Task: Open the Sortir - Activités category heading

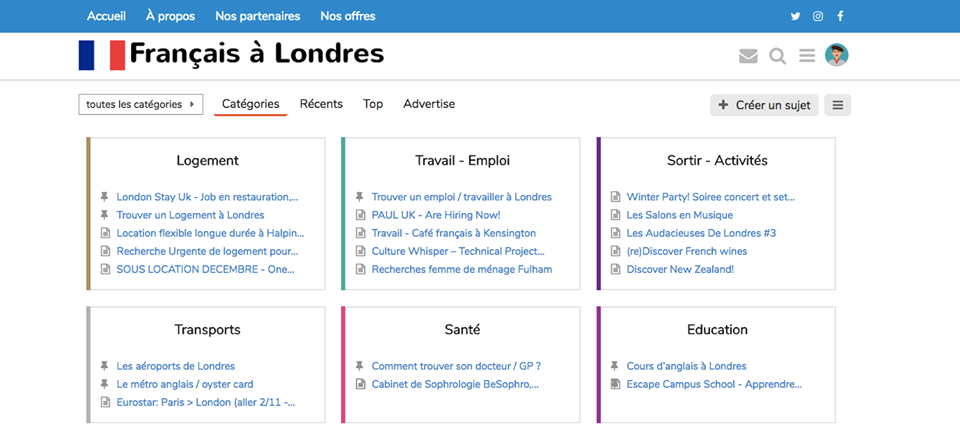Action: [717, 160]
